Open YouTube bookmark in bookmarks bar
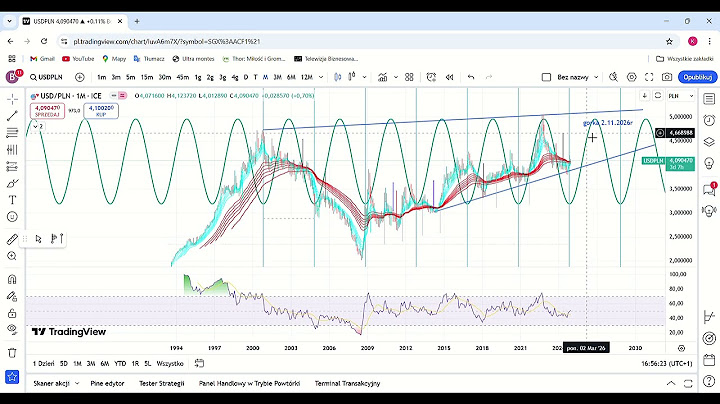Screen dimensions: 720x404 [78, 59]
